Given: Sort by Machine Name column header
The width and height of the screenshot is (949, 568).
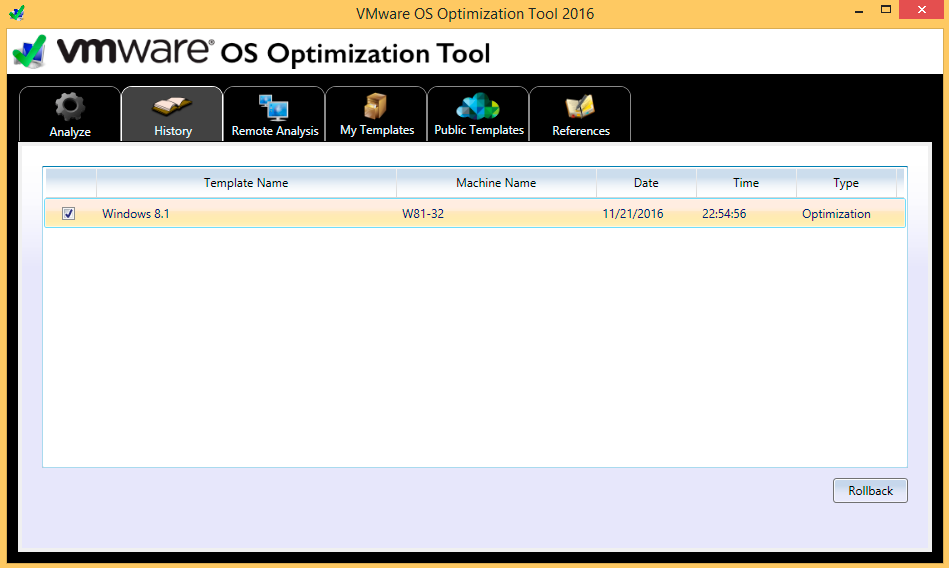Looking at the screenshot, I should (x=496, y=183).
